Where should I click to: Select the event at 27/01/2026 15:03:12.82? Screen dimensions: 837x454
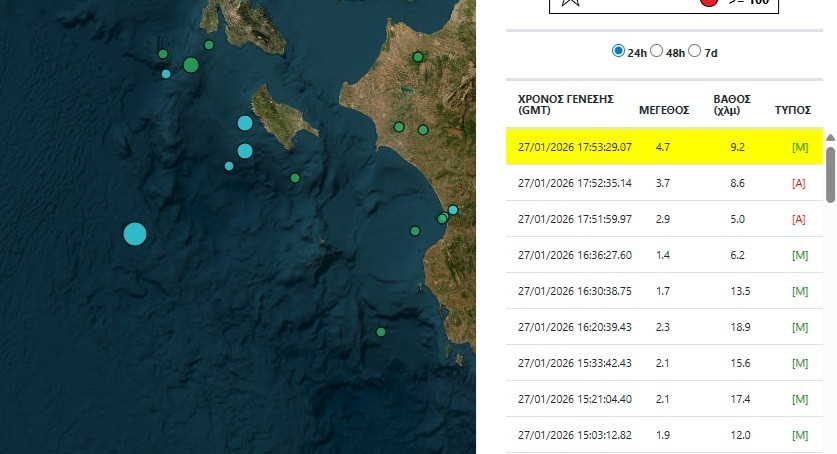click(x=664, y=435)
